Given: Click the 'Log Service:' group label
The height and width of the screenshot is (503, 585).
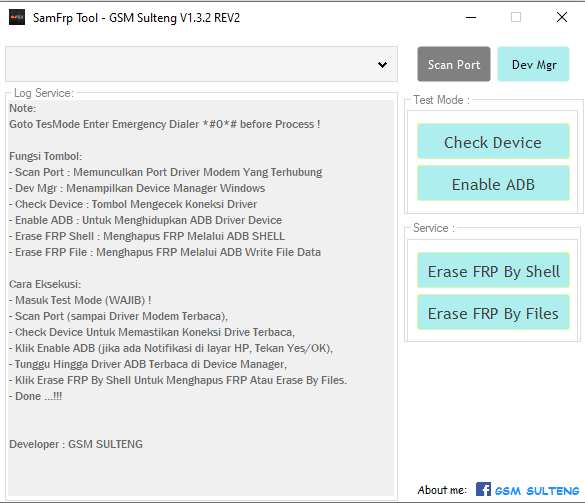Looking at the screenshot, I should (x=44, y=93).
